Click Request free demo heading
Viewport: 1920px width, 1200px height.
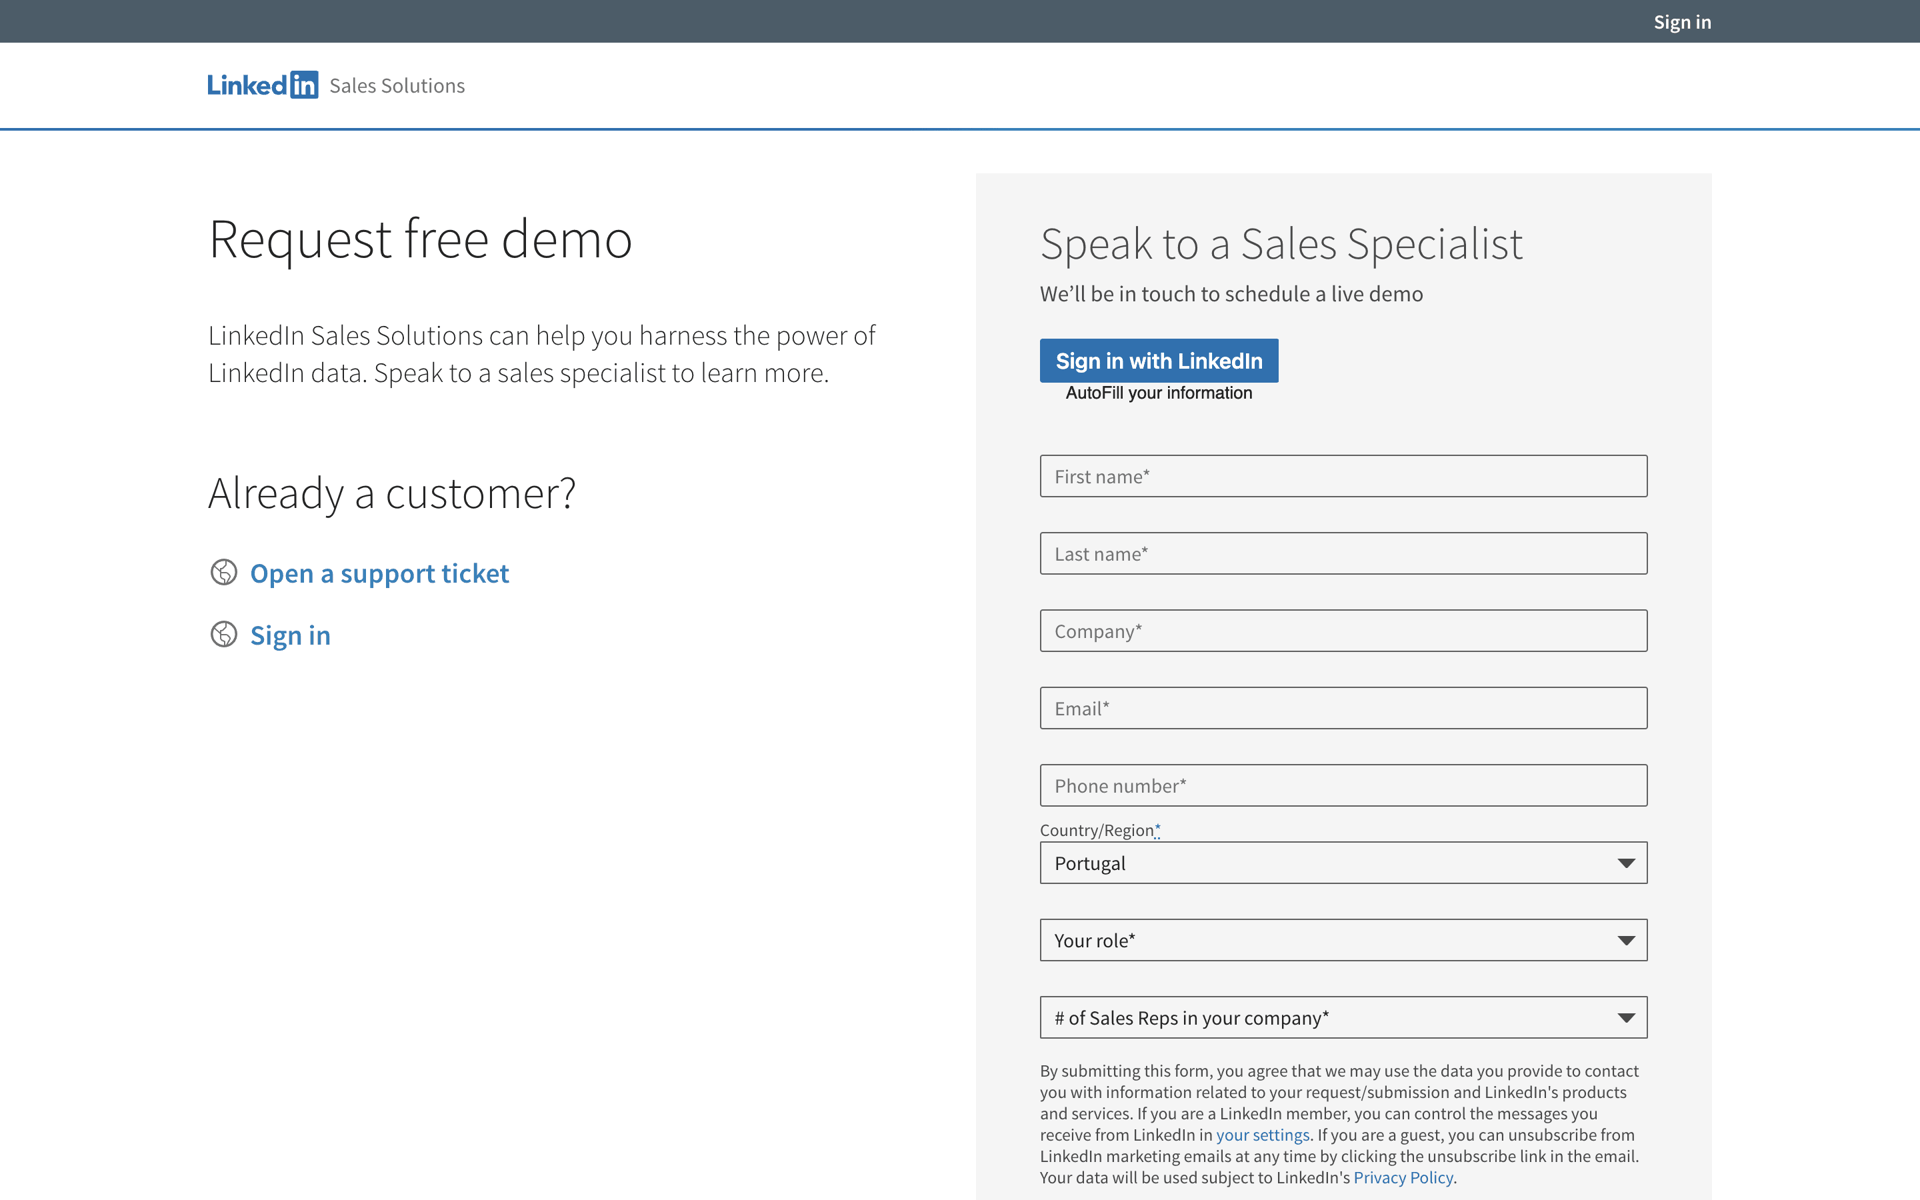(420, 239)
